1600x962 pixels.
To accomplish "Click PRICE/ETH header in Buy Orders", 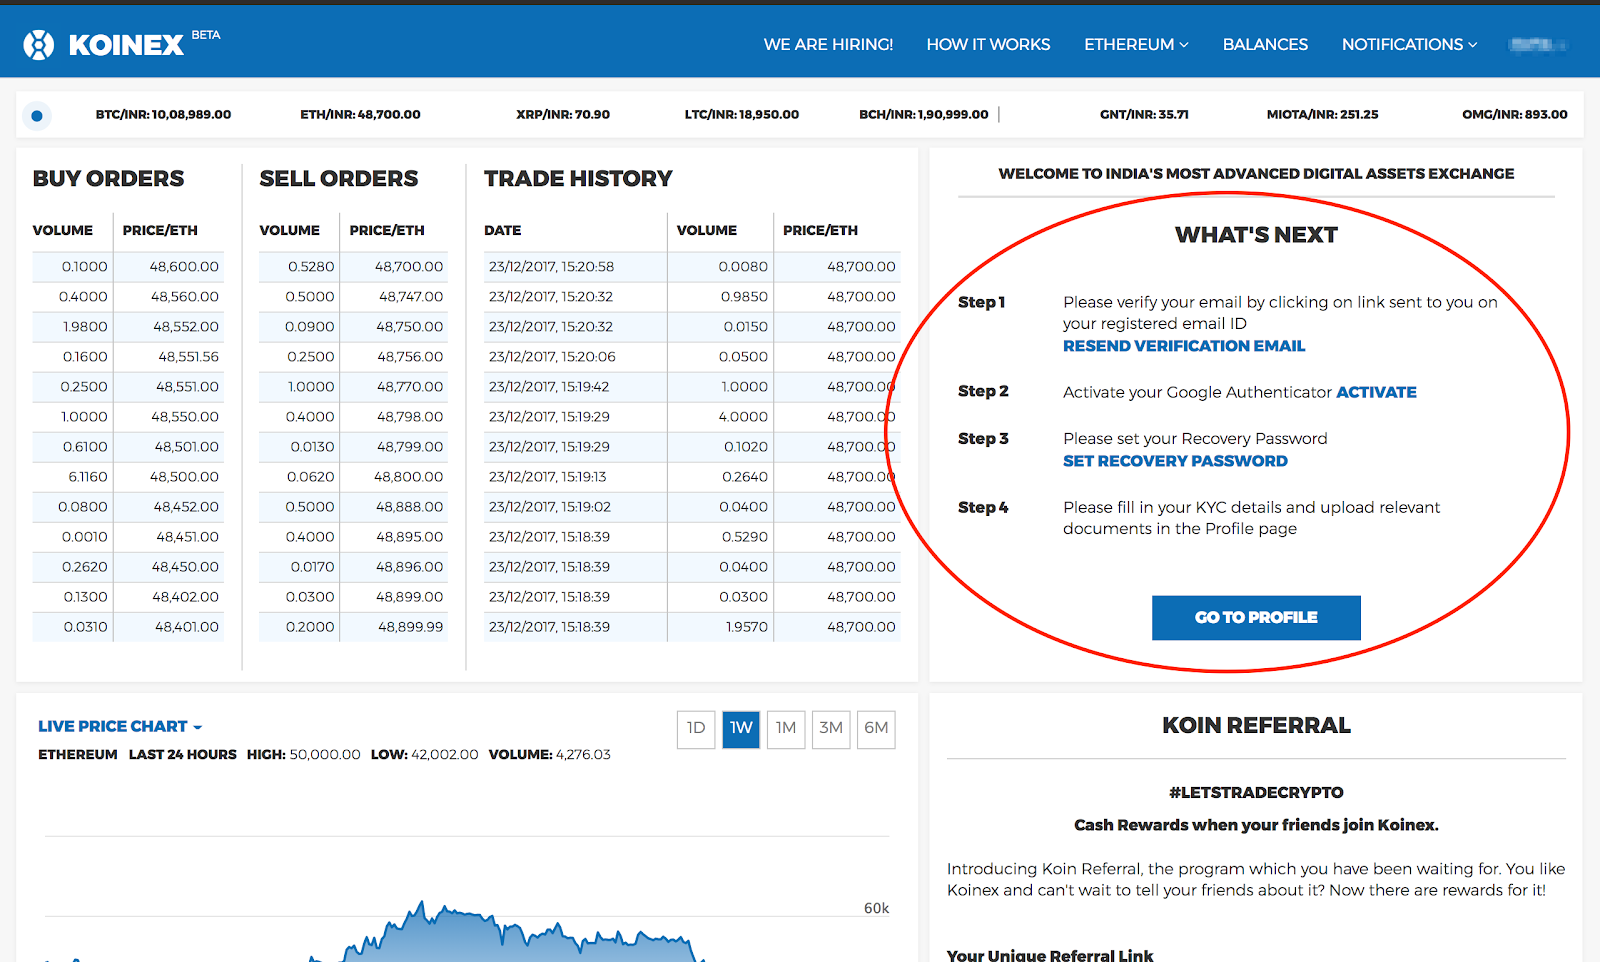I will [160, 230].
